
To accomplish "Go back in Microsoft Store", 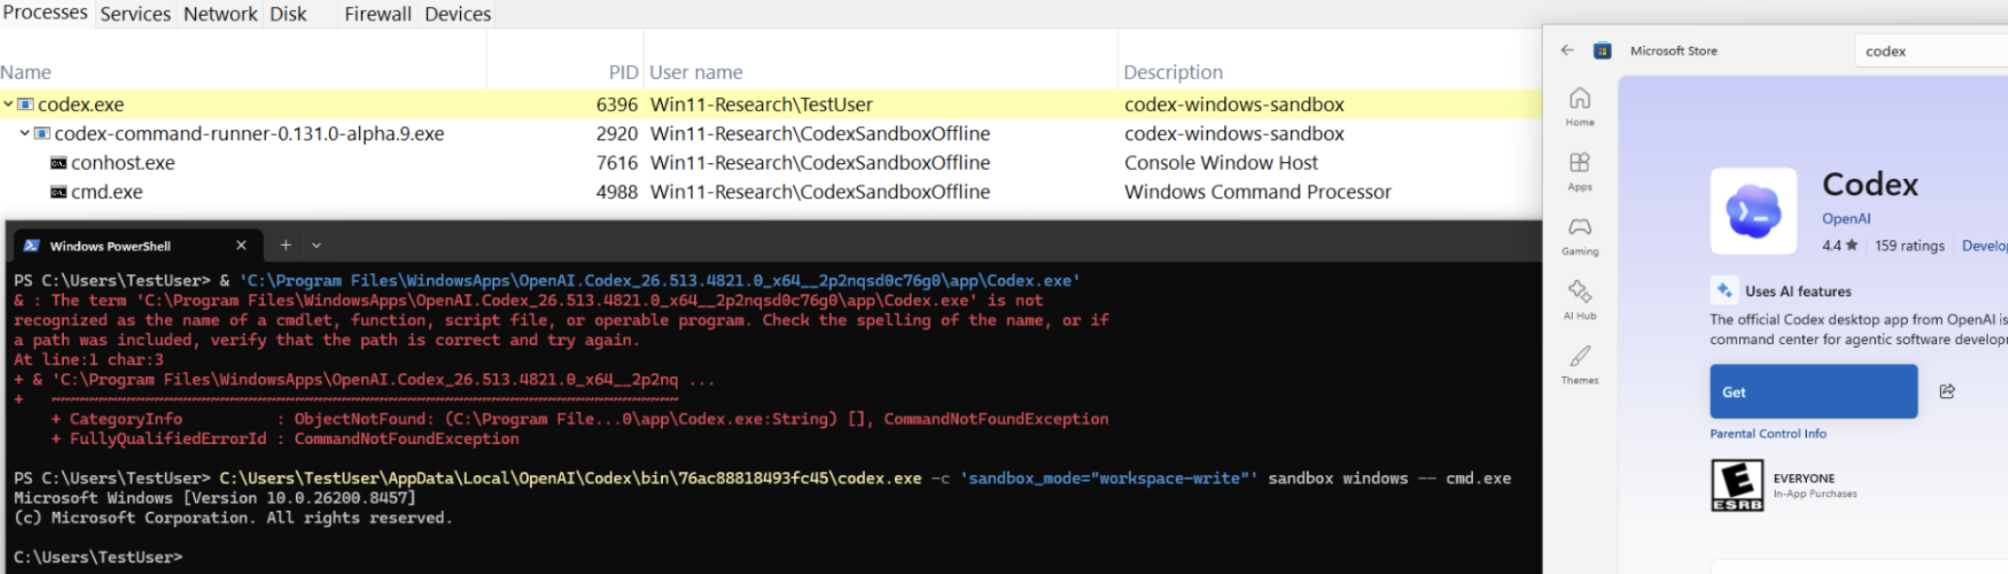I will (x=1567, y=50).
